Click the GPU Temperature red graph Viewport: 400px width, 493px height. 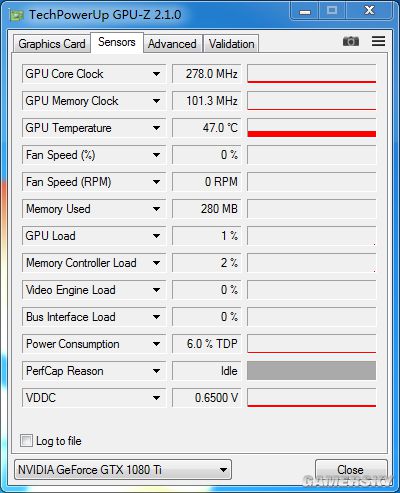[x=312, y=128]
